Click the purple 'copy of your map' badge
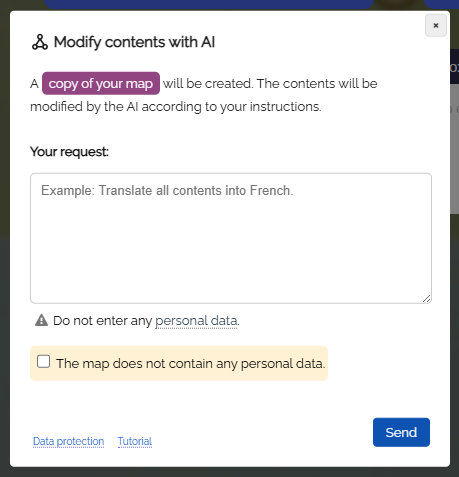Screen dimensions: 459x477 point(101,83)
